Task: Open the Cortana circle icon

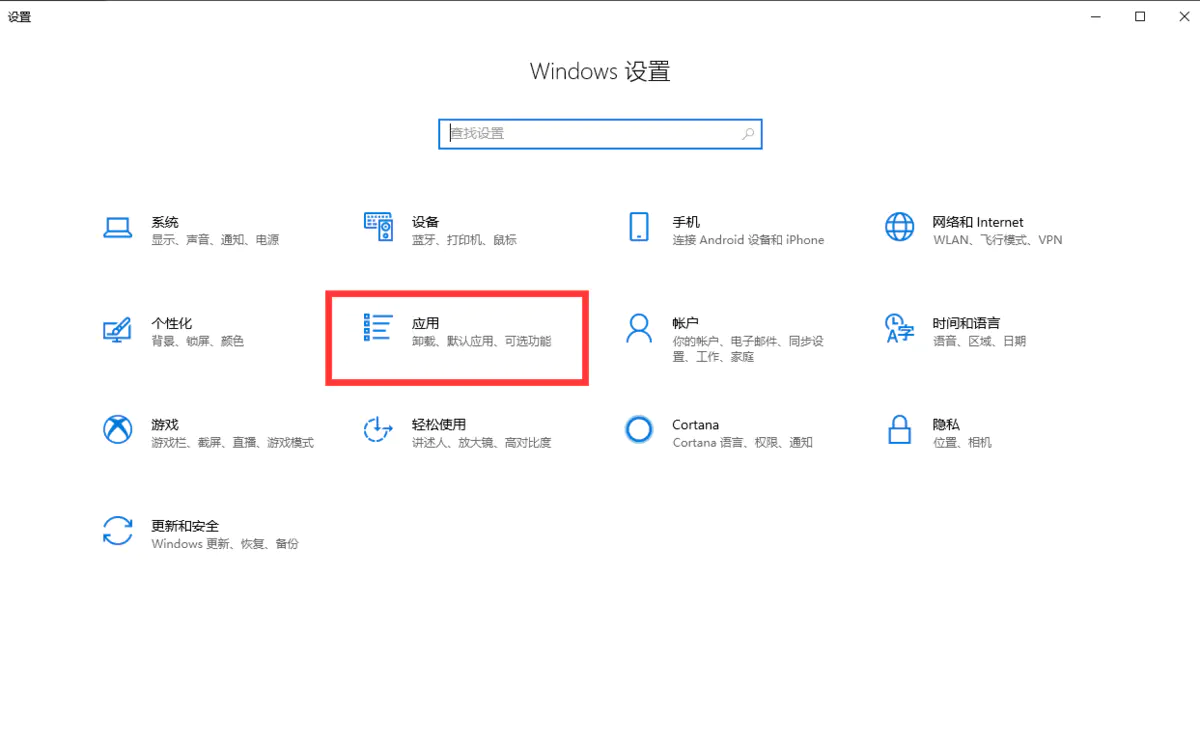Action: pos(638,430)
